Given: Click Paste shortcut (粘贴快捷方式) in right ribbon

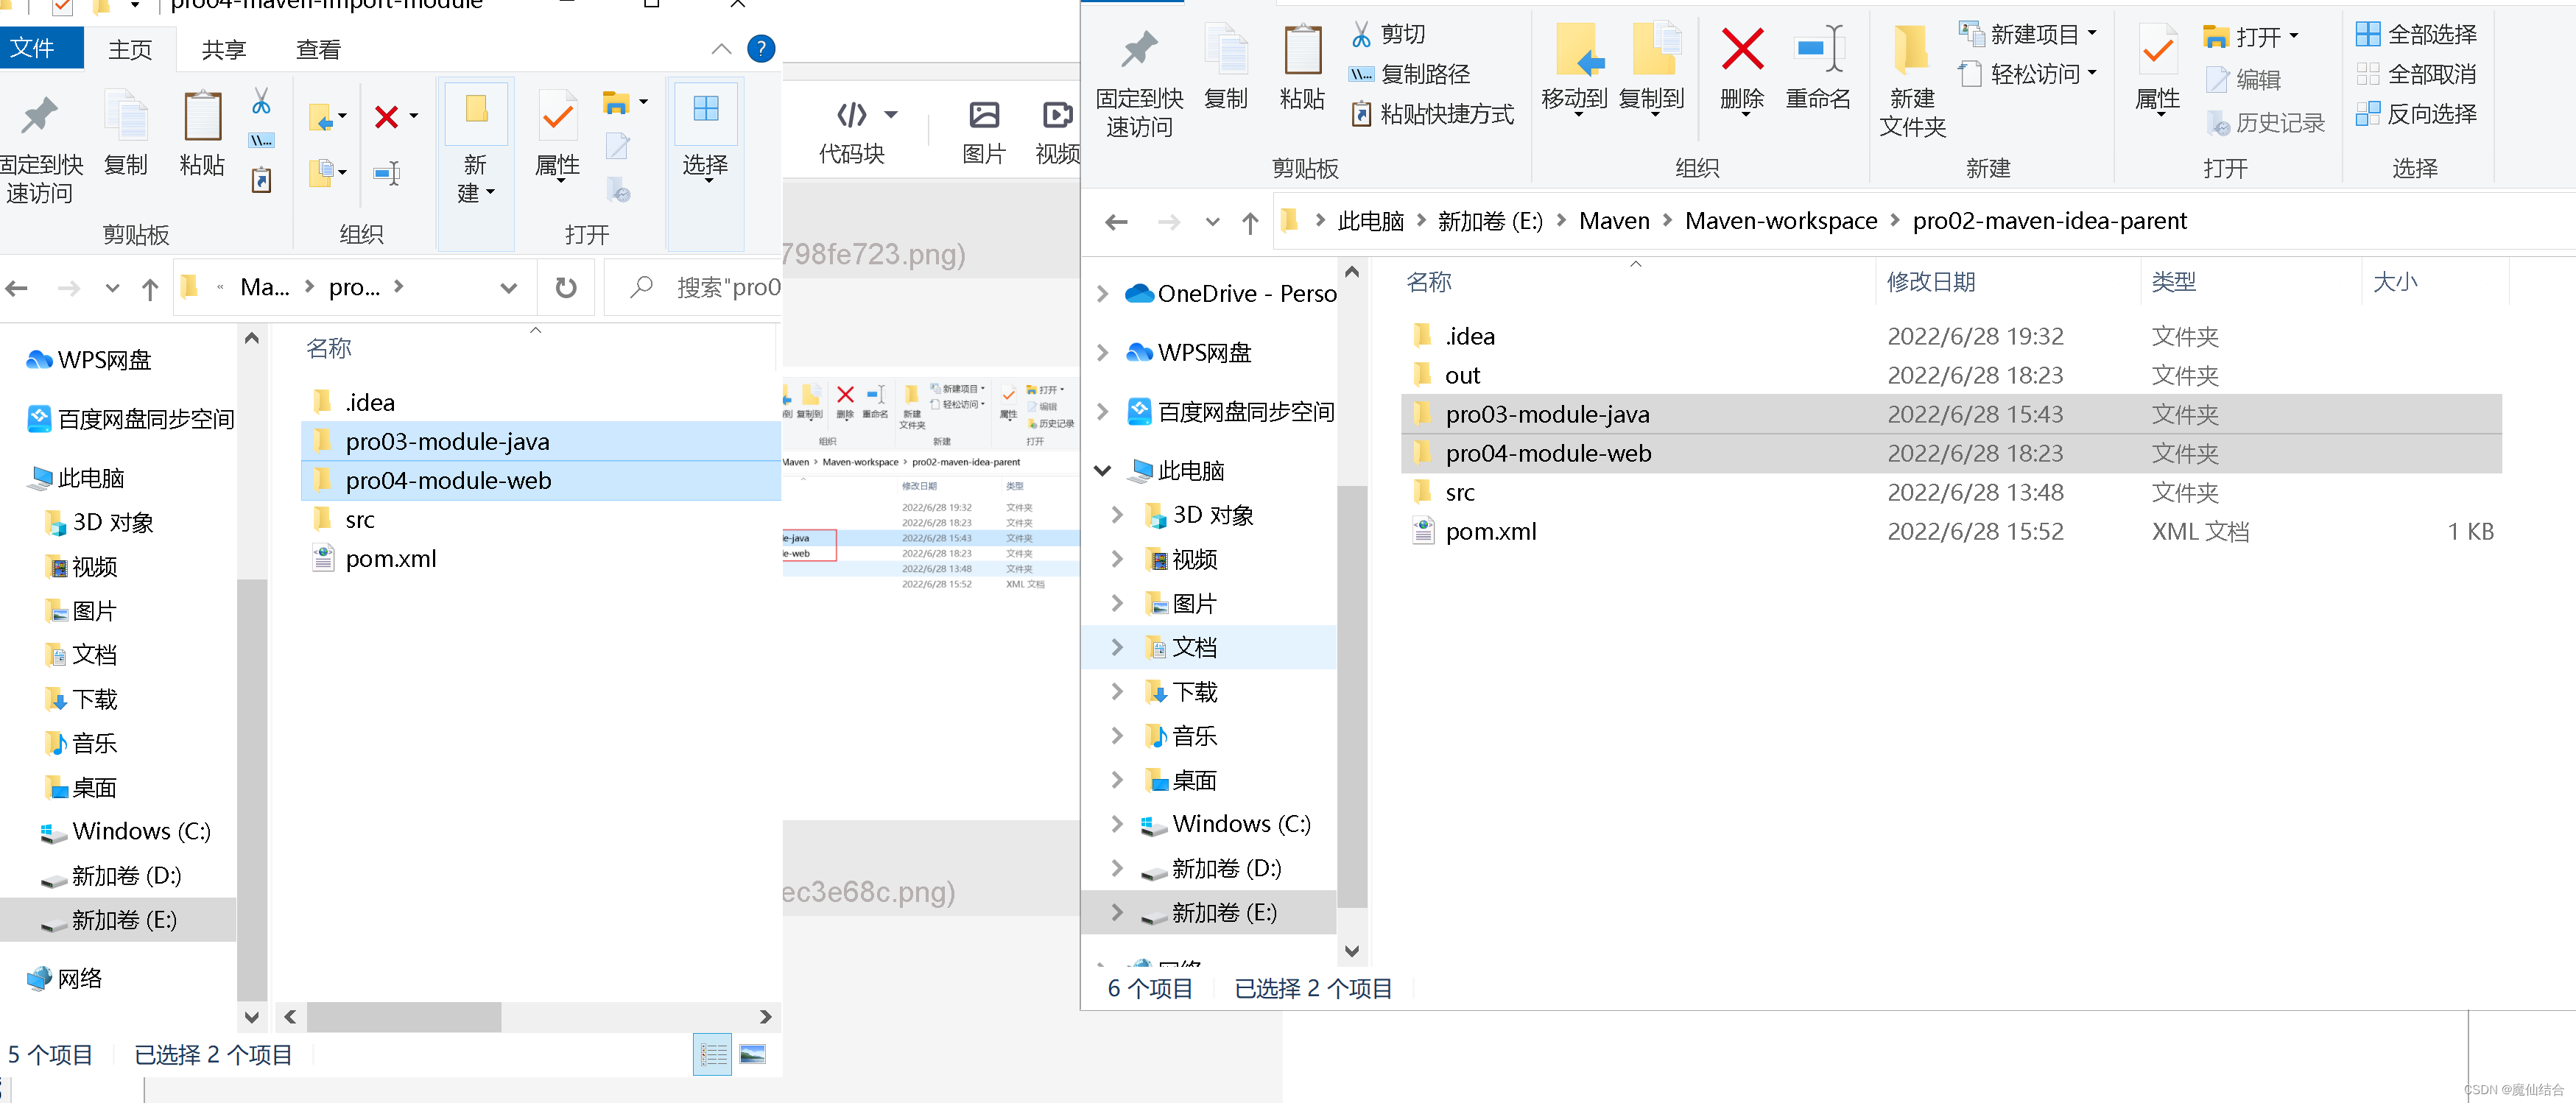Looking at the screenshot, I should pos(1432,114).
